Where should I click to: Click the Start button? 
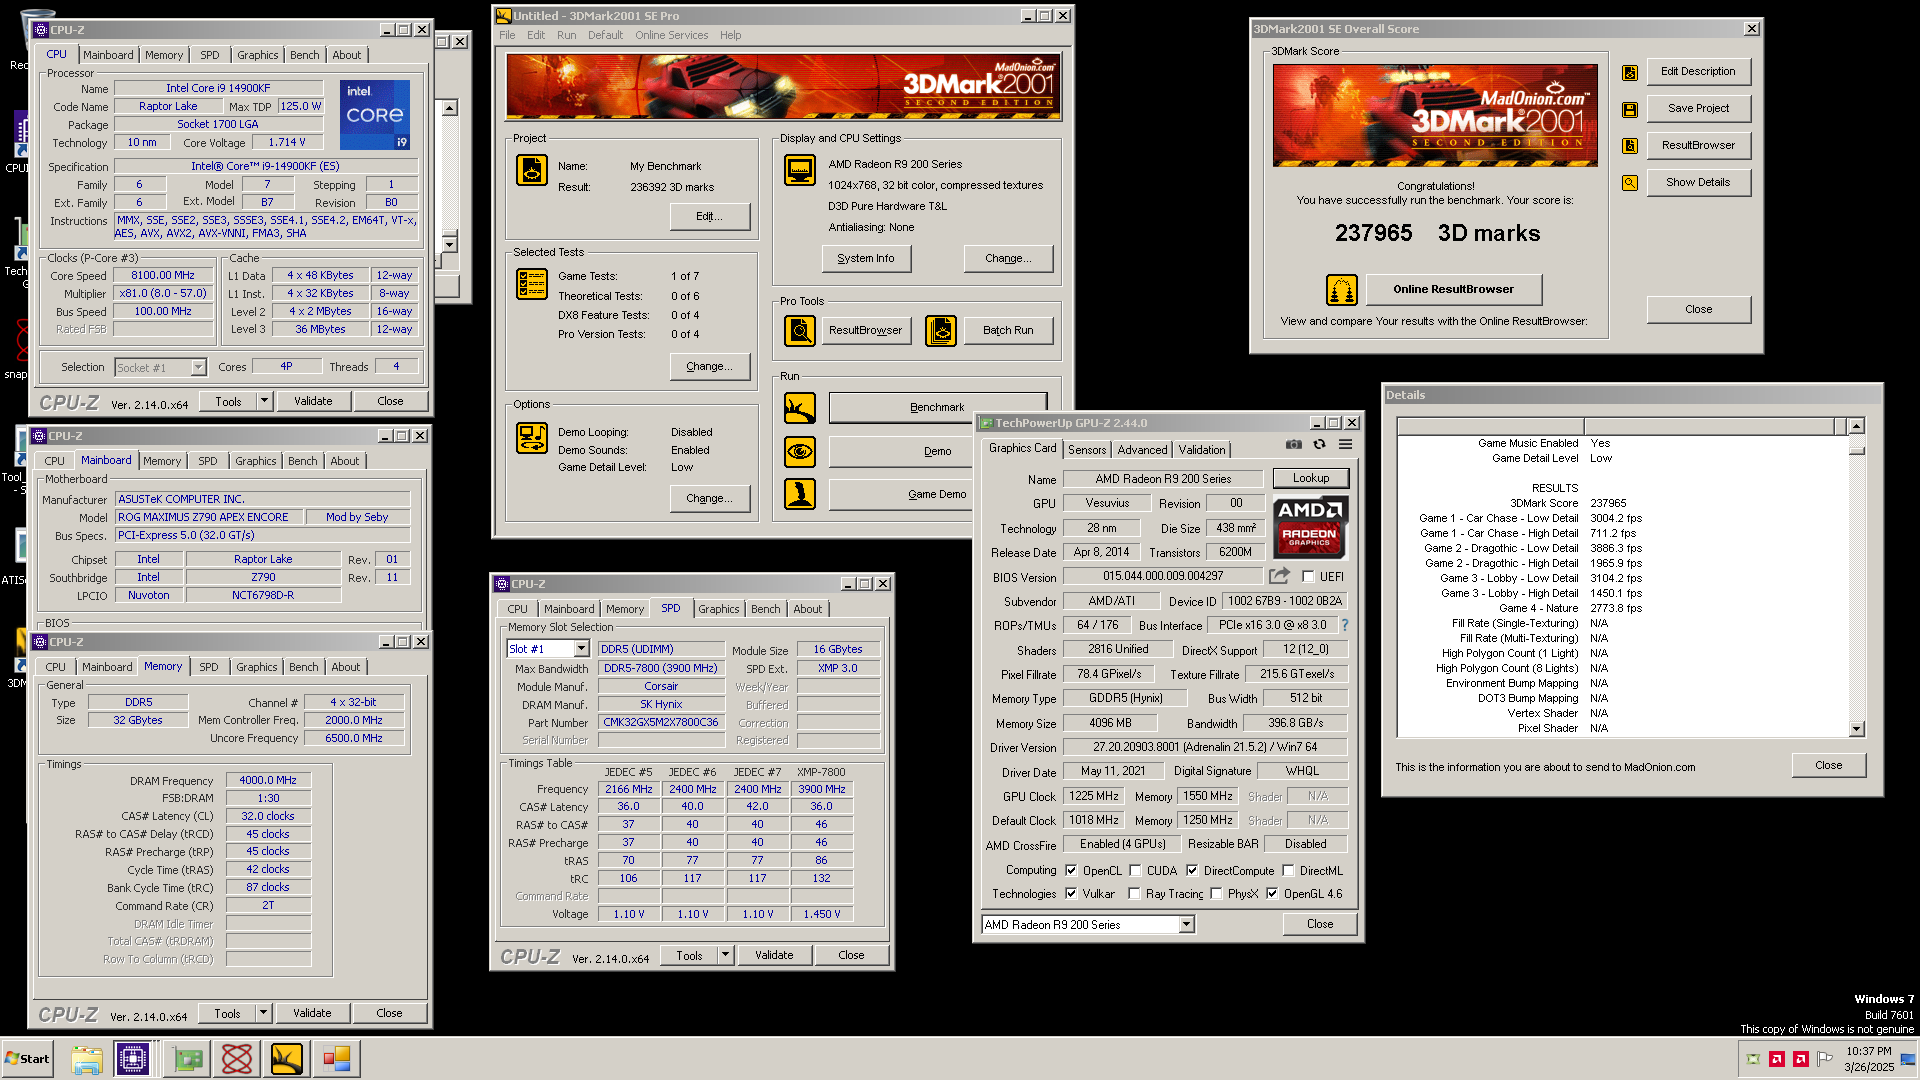coord(27,1059)
